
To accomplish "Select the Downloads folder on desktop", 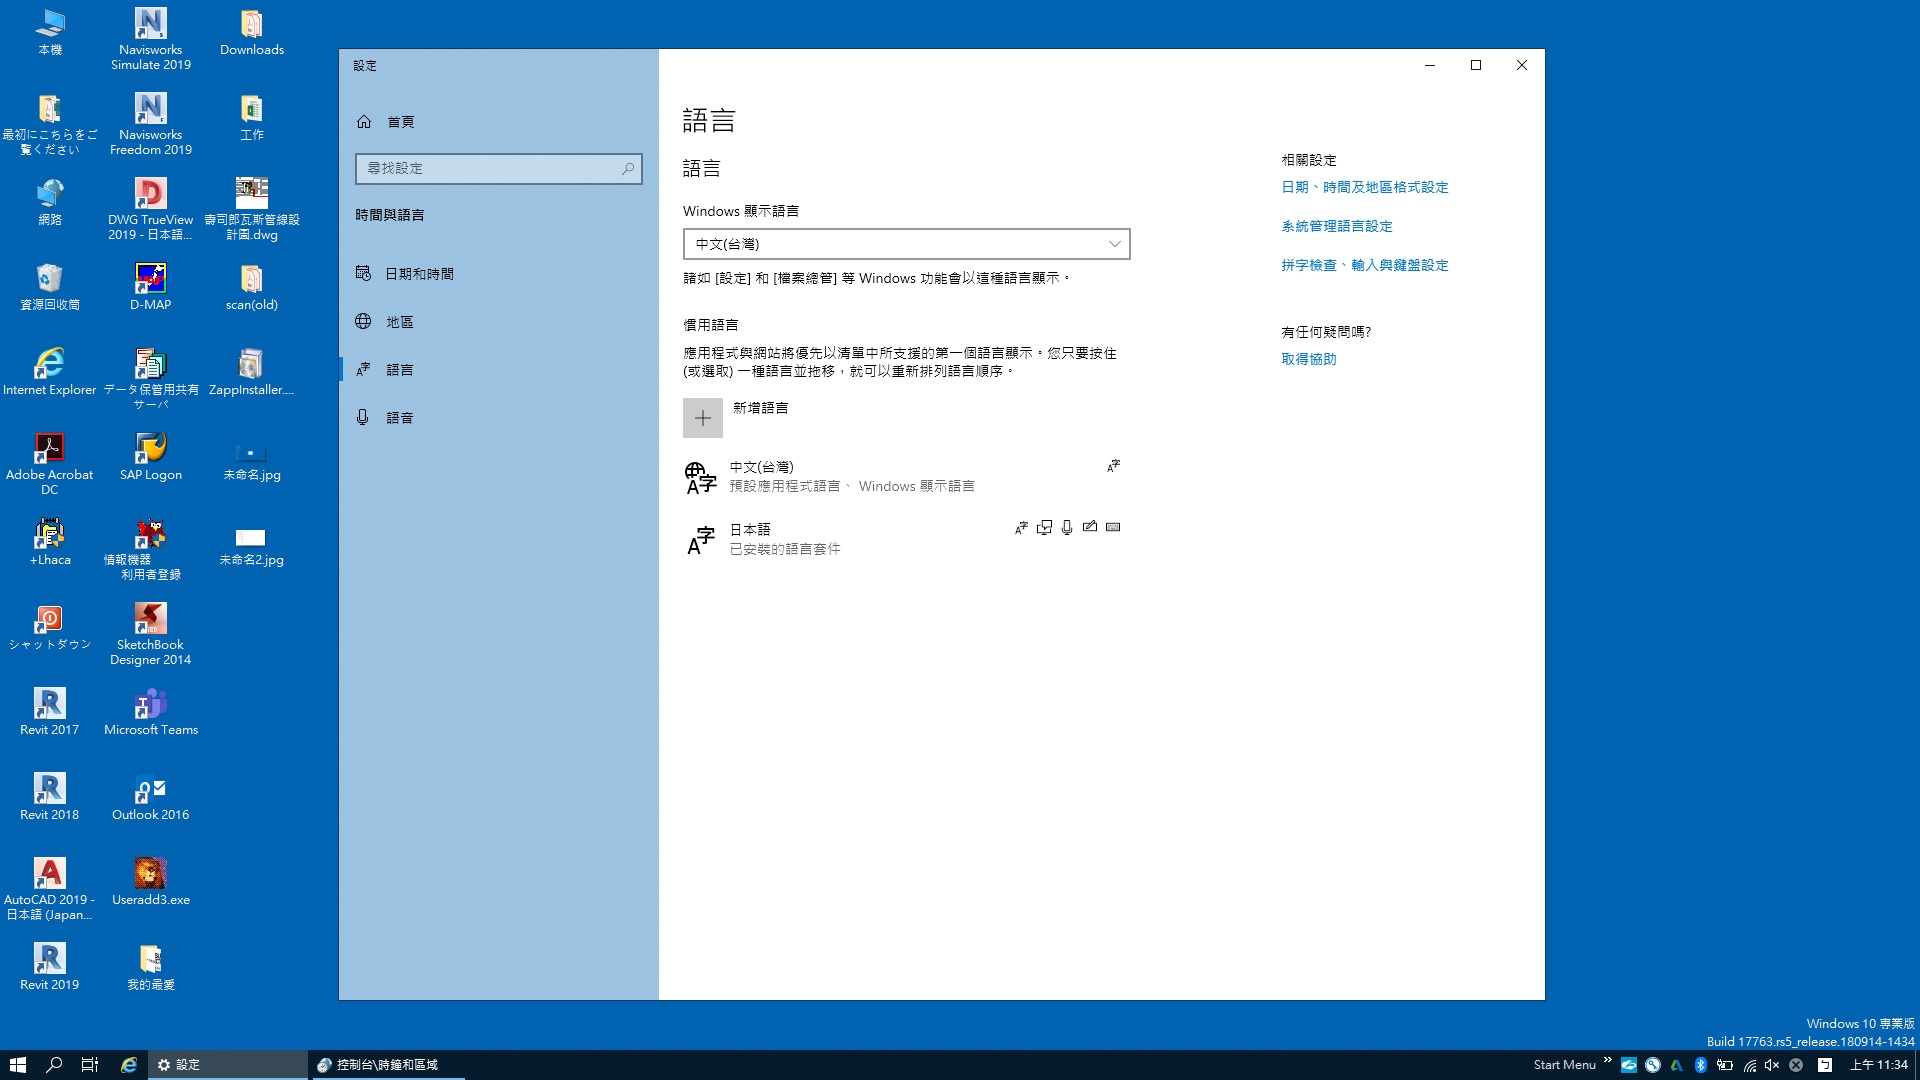I will coord(252,32).
